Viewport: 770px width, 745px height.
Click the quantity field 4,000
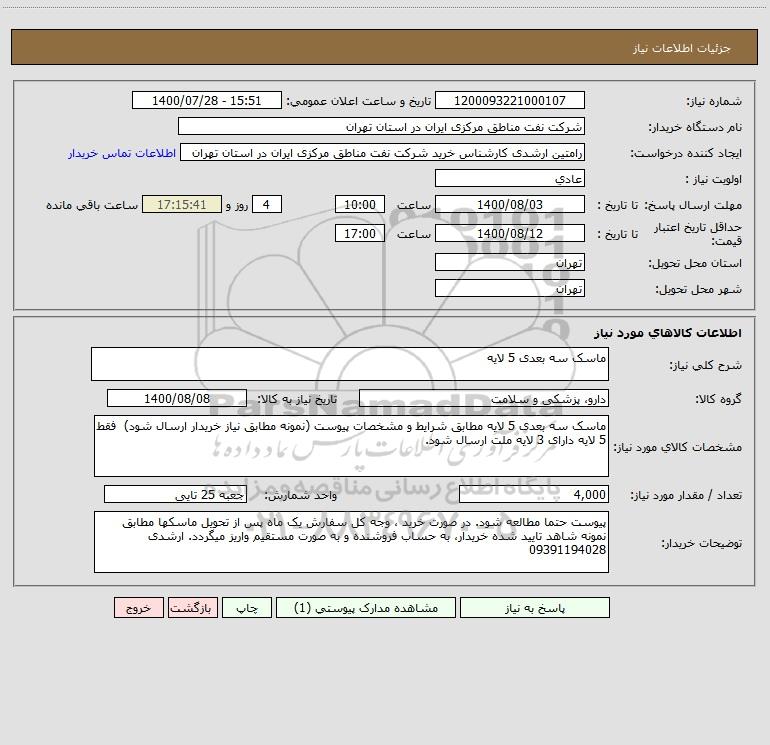534,494
